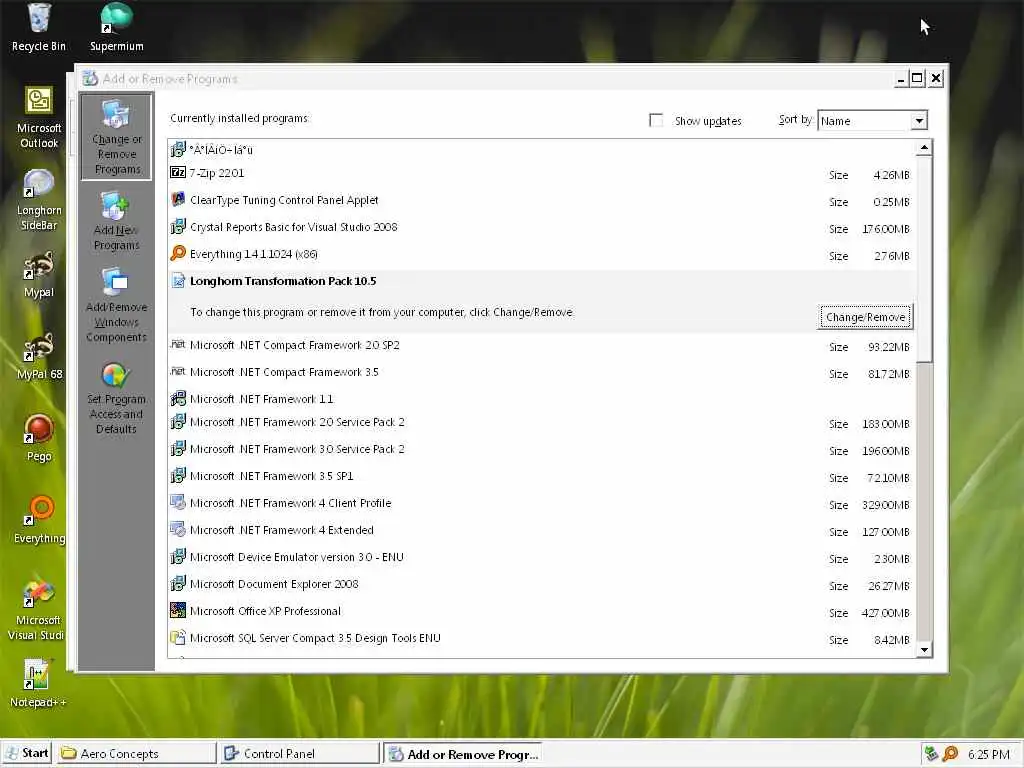Click the 427.00MB size value

[885, 613]
